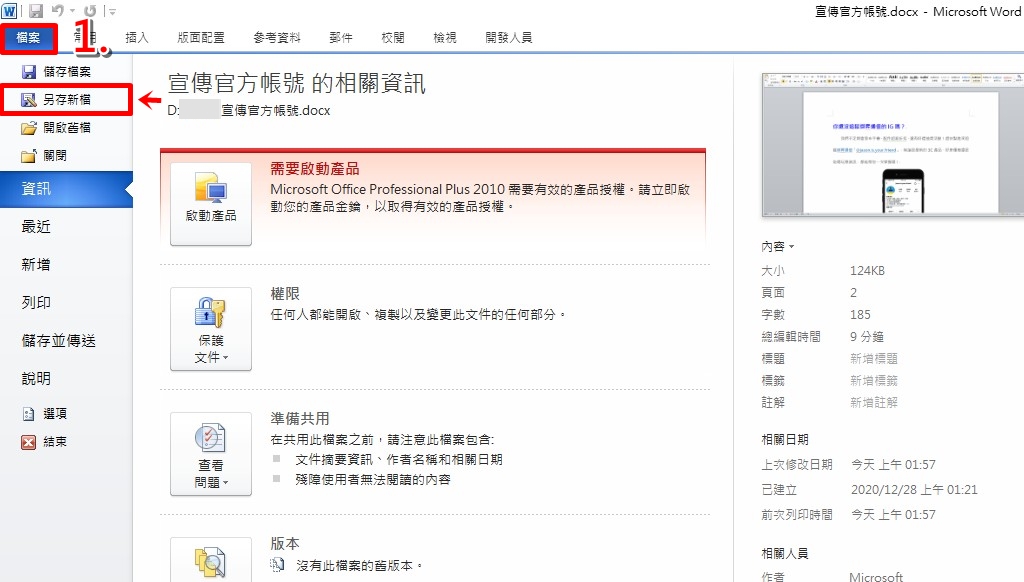Select the 郵件 ribbon tab
The height and width of the screenshot is (582, 1024).
341,38
